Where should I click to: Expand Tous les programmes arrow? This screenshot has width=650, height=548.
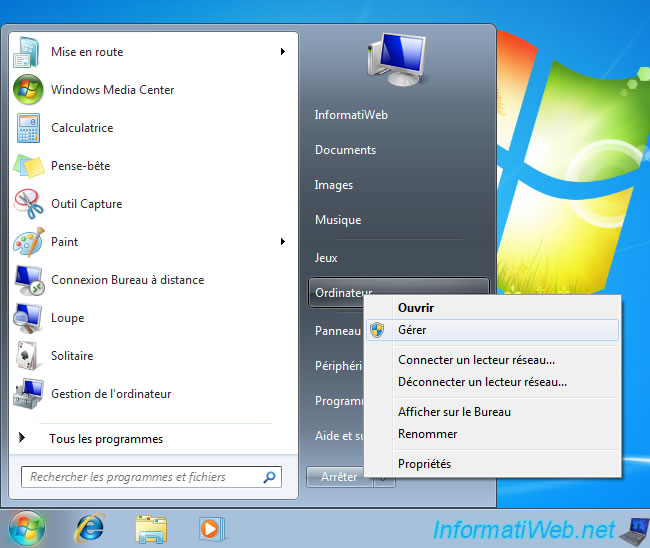point(22,437)
